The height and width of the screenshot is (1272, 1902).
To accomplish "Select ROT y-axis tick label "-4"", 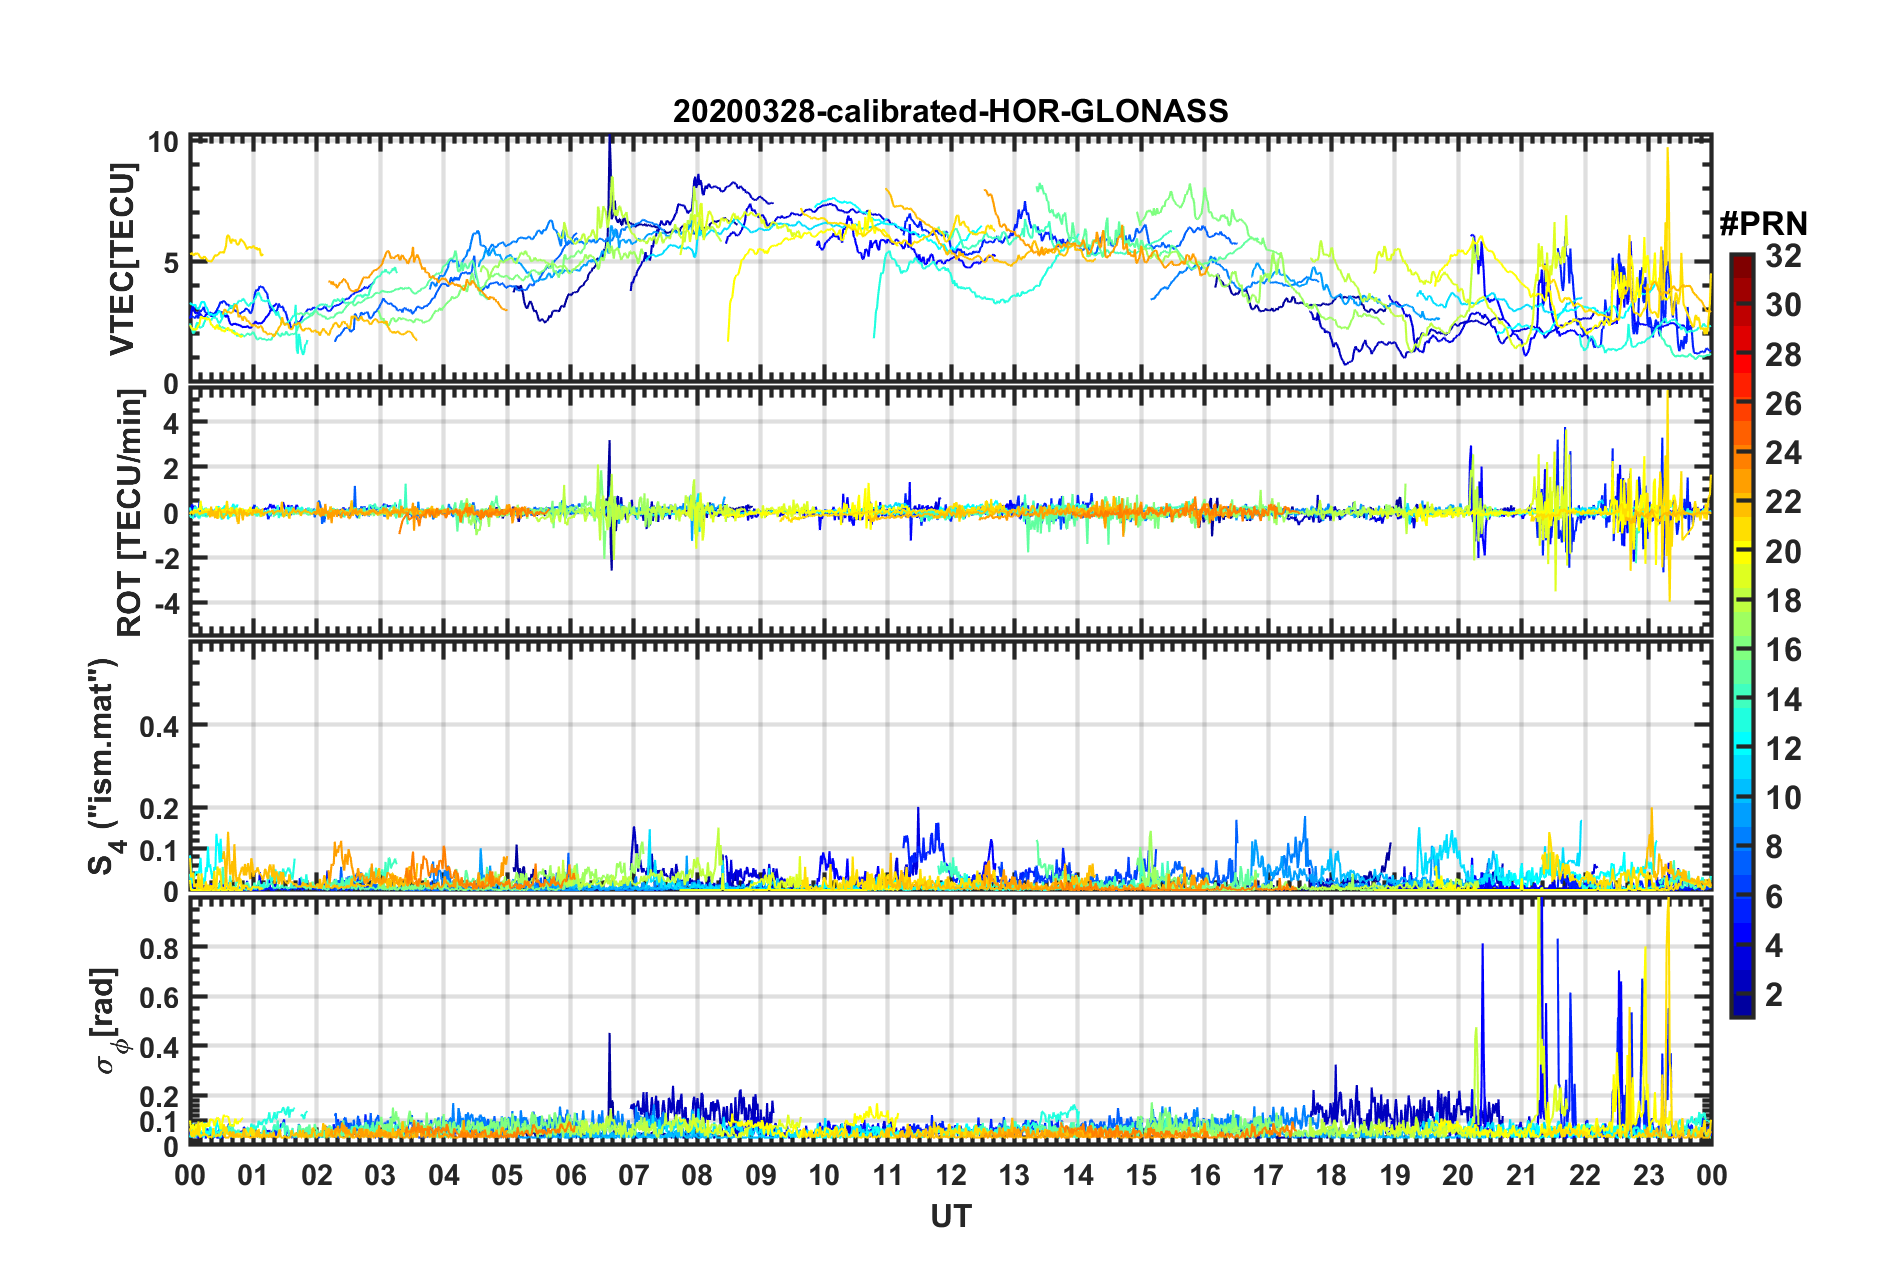I will (x=167, y=604).
